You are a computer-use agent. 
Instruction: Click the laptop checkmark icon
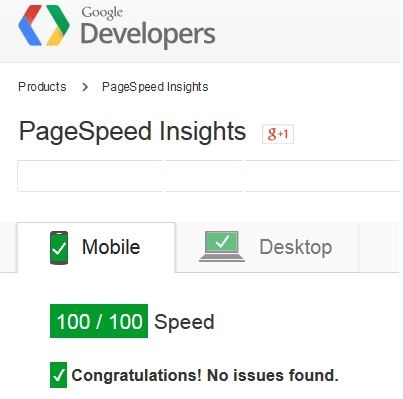222,247
